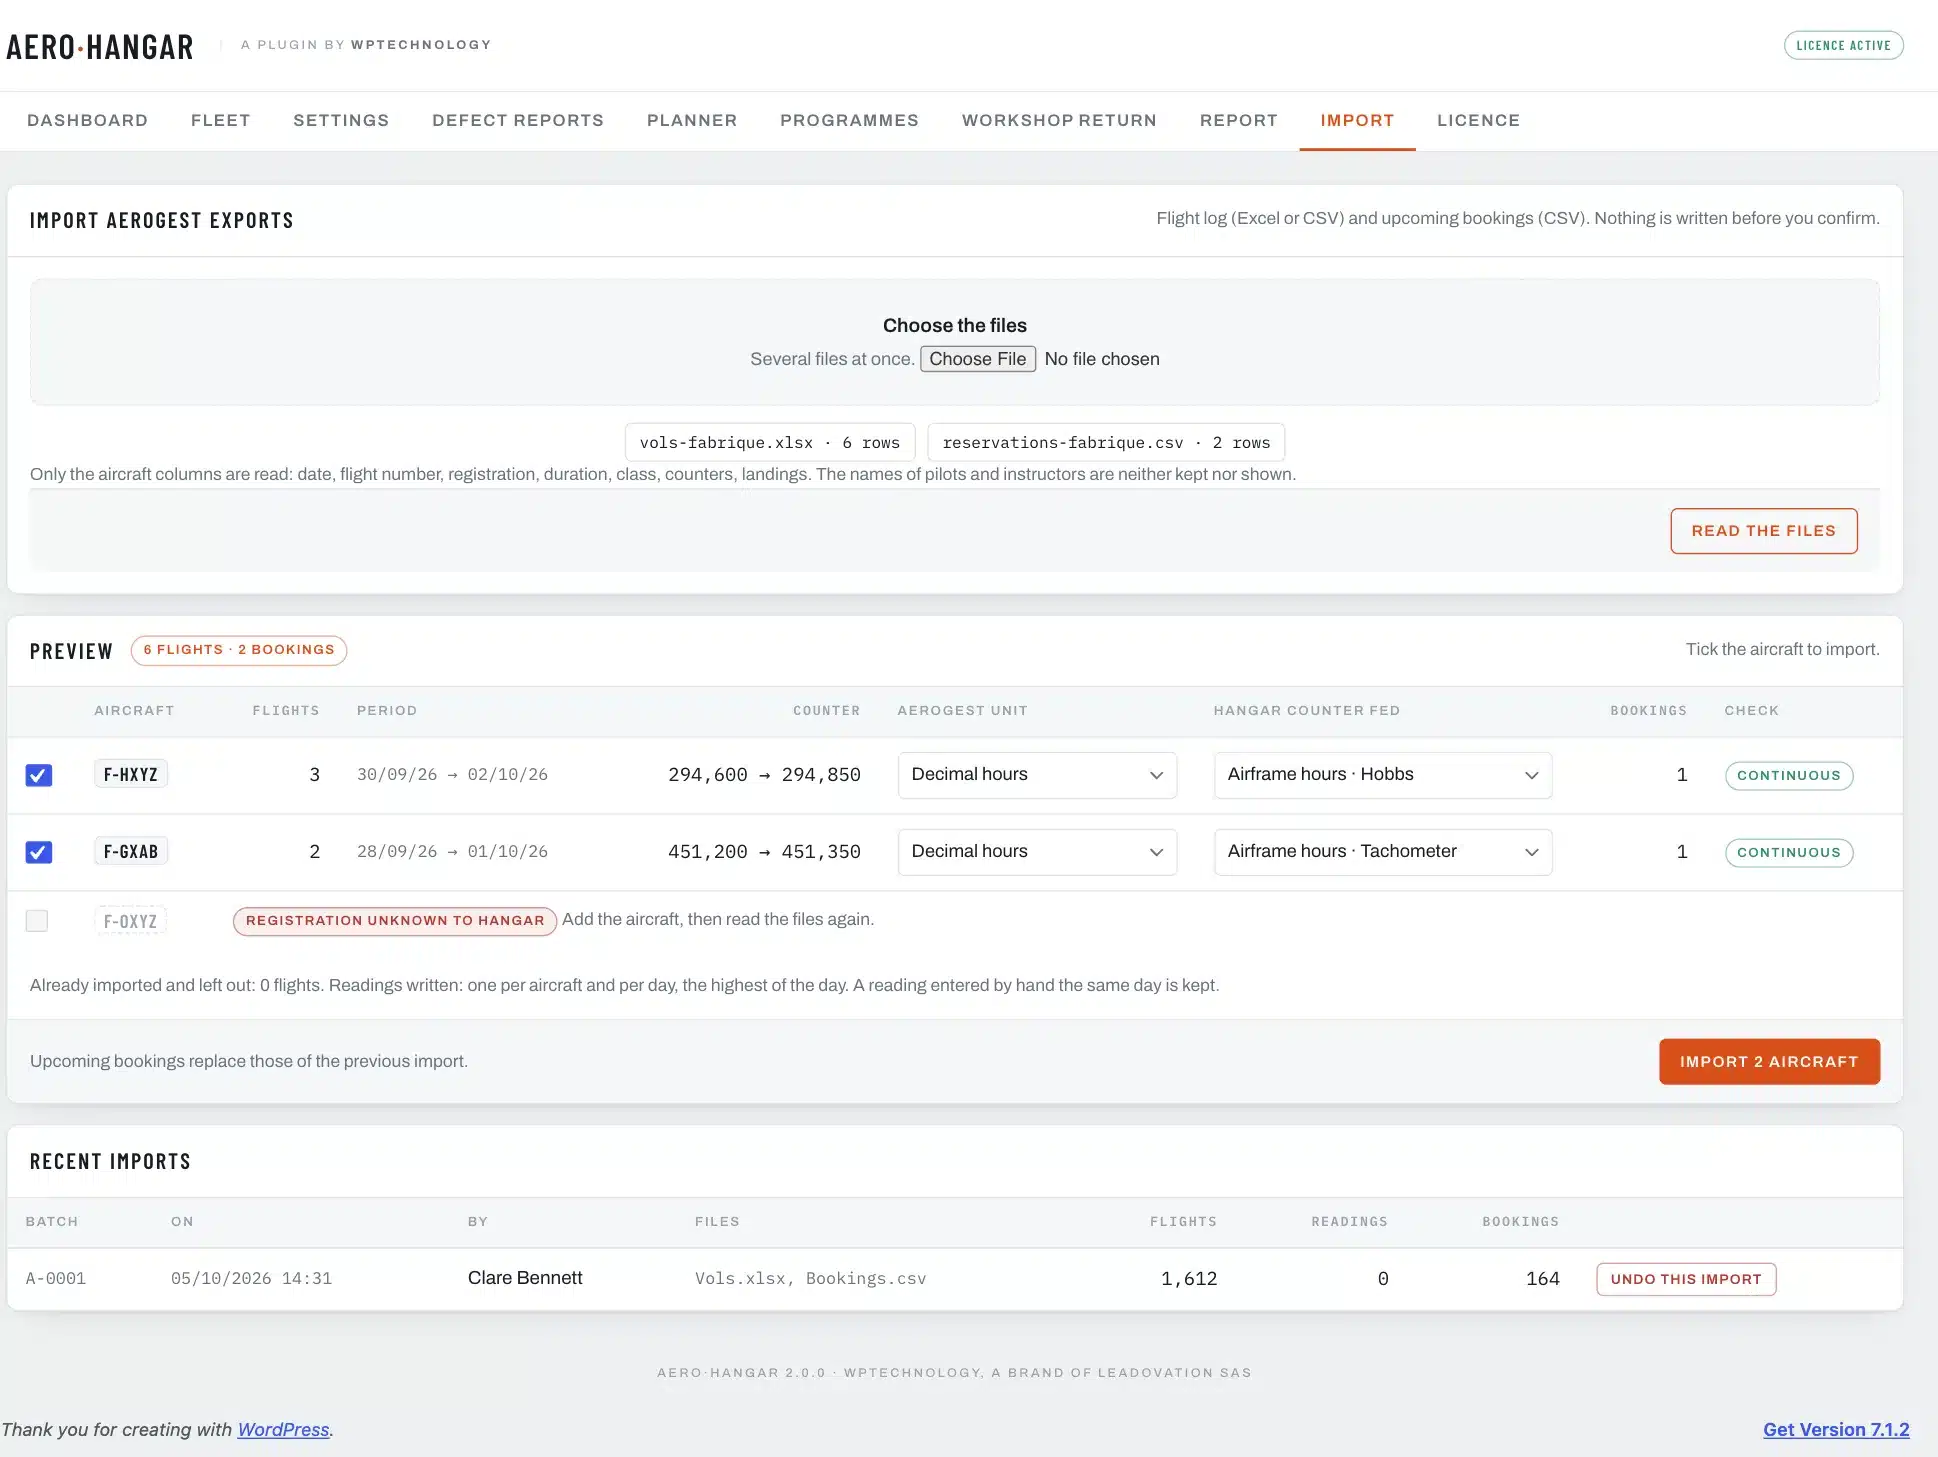
Task: Click the 05/10/2026 14:31 date cell
Action: click(251, 1279)
